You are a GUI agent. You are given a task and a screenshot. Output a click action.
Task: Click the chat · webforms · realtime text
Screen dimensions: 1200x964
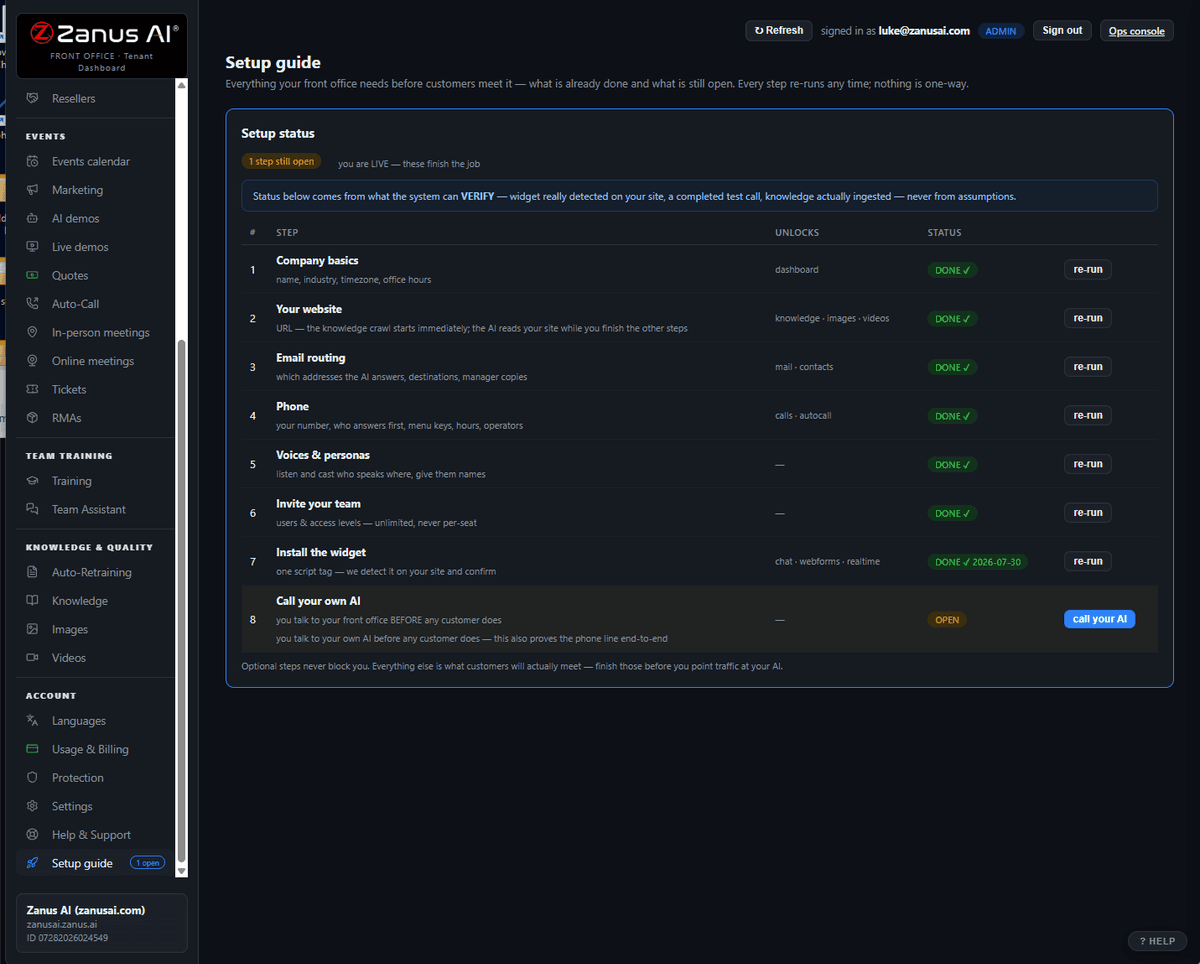coord(825,562)
